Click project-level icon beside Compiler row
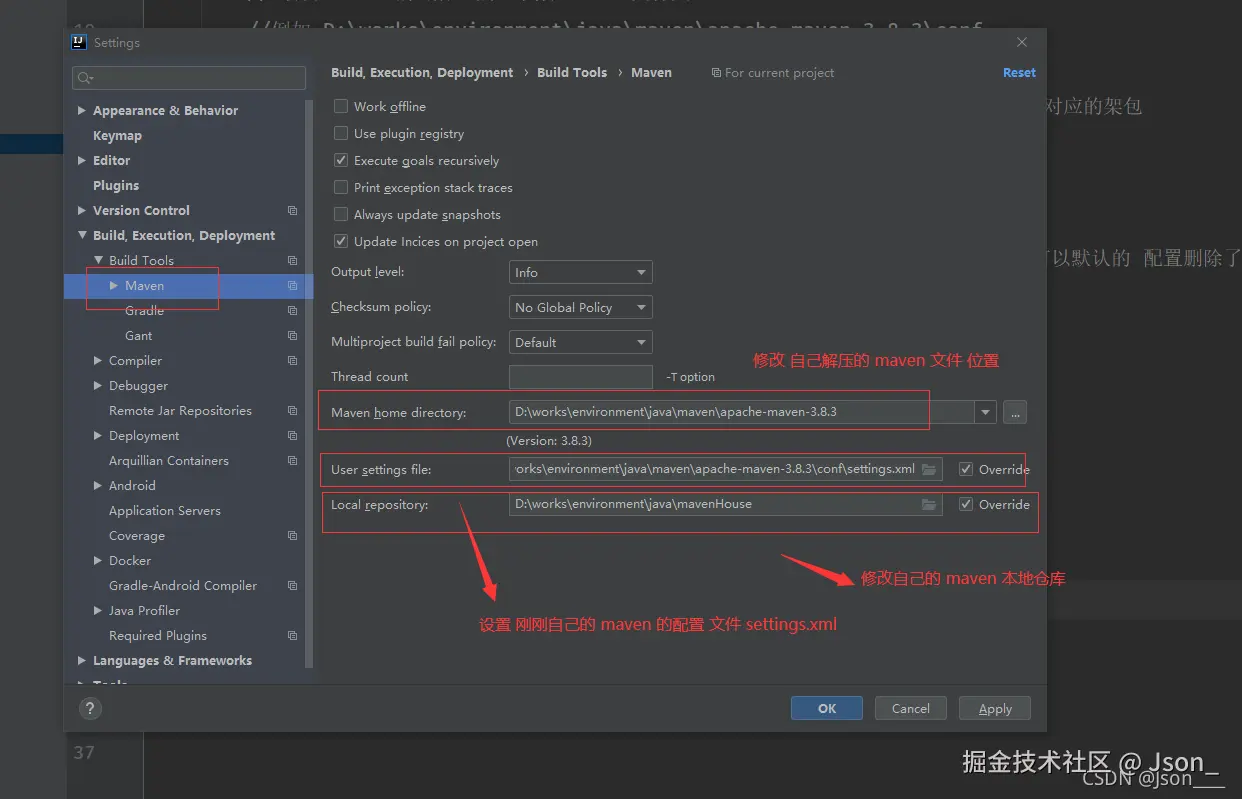Screen dimensions: 1242x799 point(292,360)
